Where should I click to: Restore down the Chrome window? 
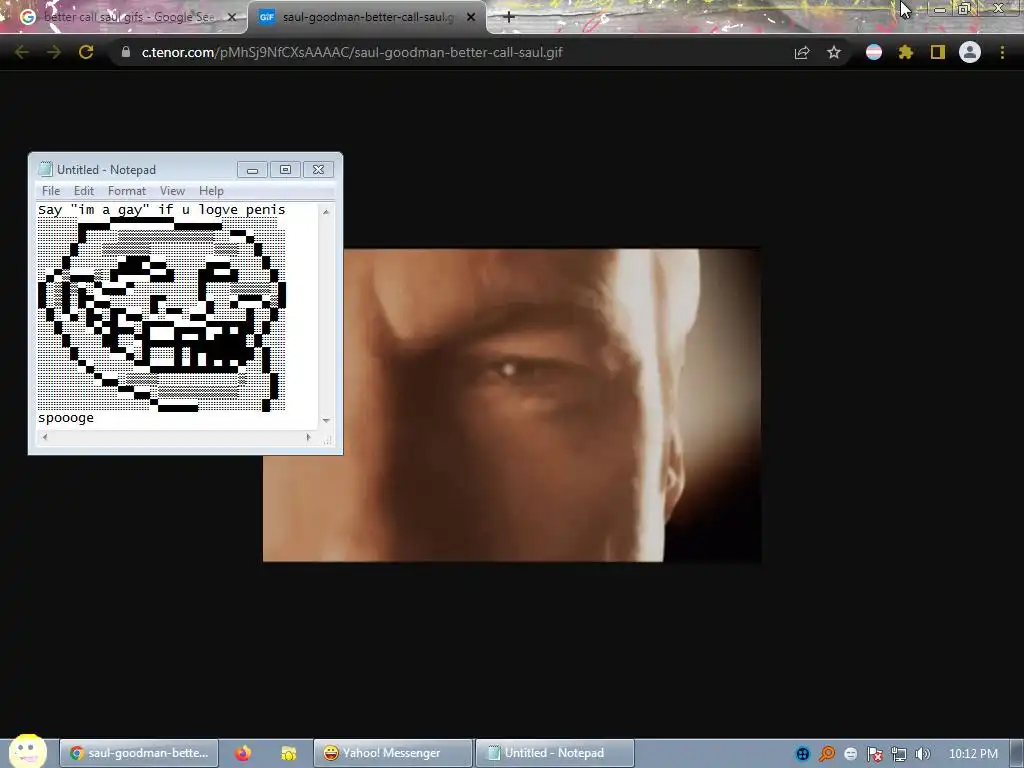pyautogui.click(x=964, y=9)
